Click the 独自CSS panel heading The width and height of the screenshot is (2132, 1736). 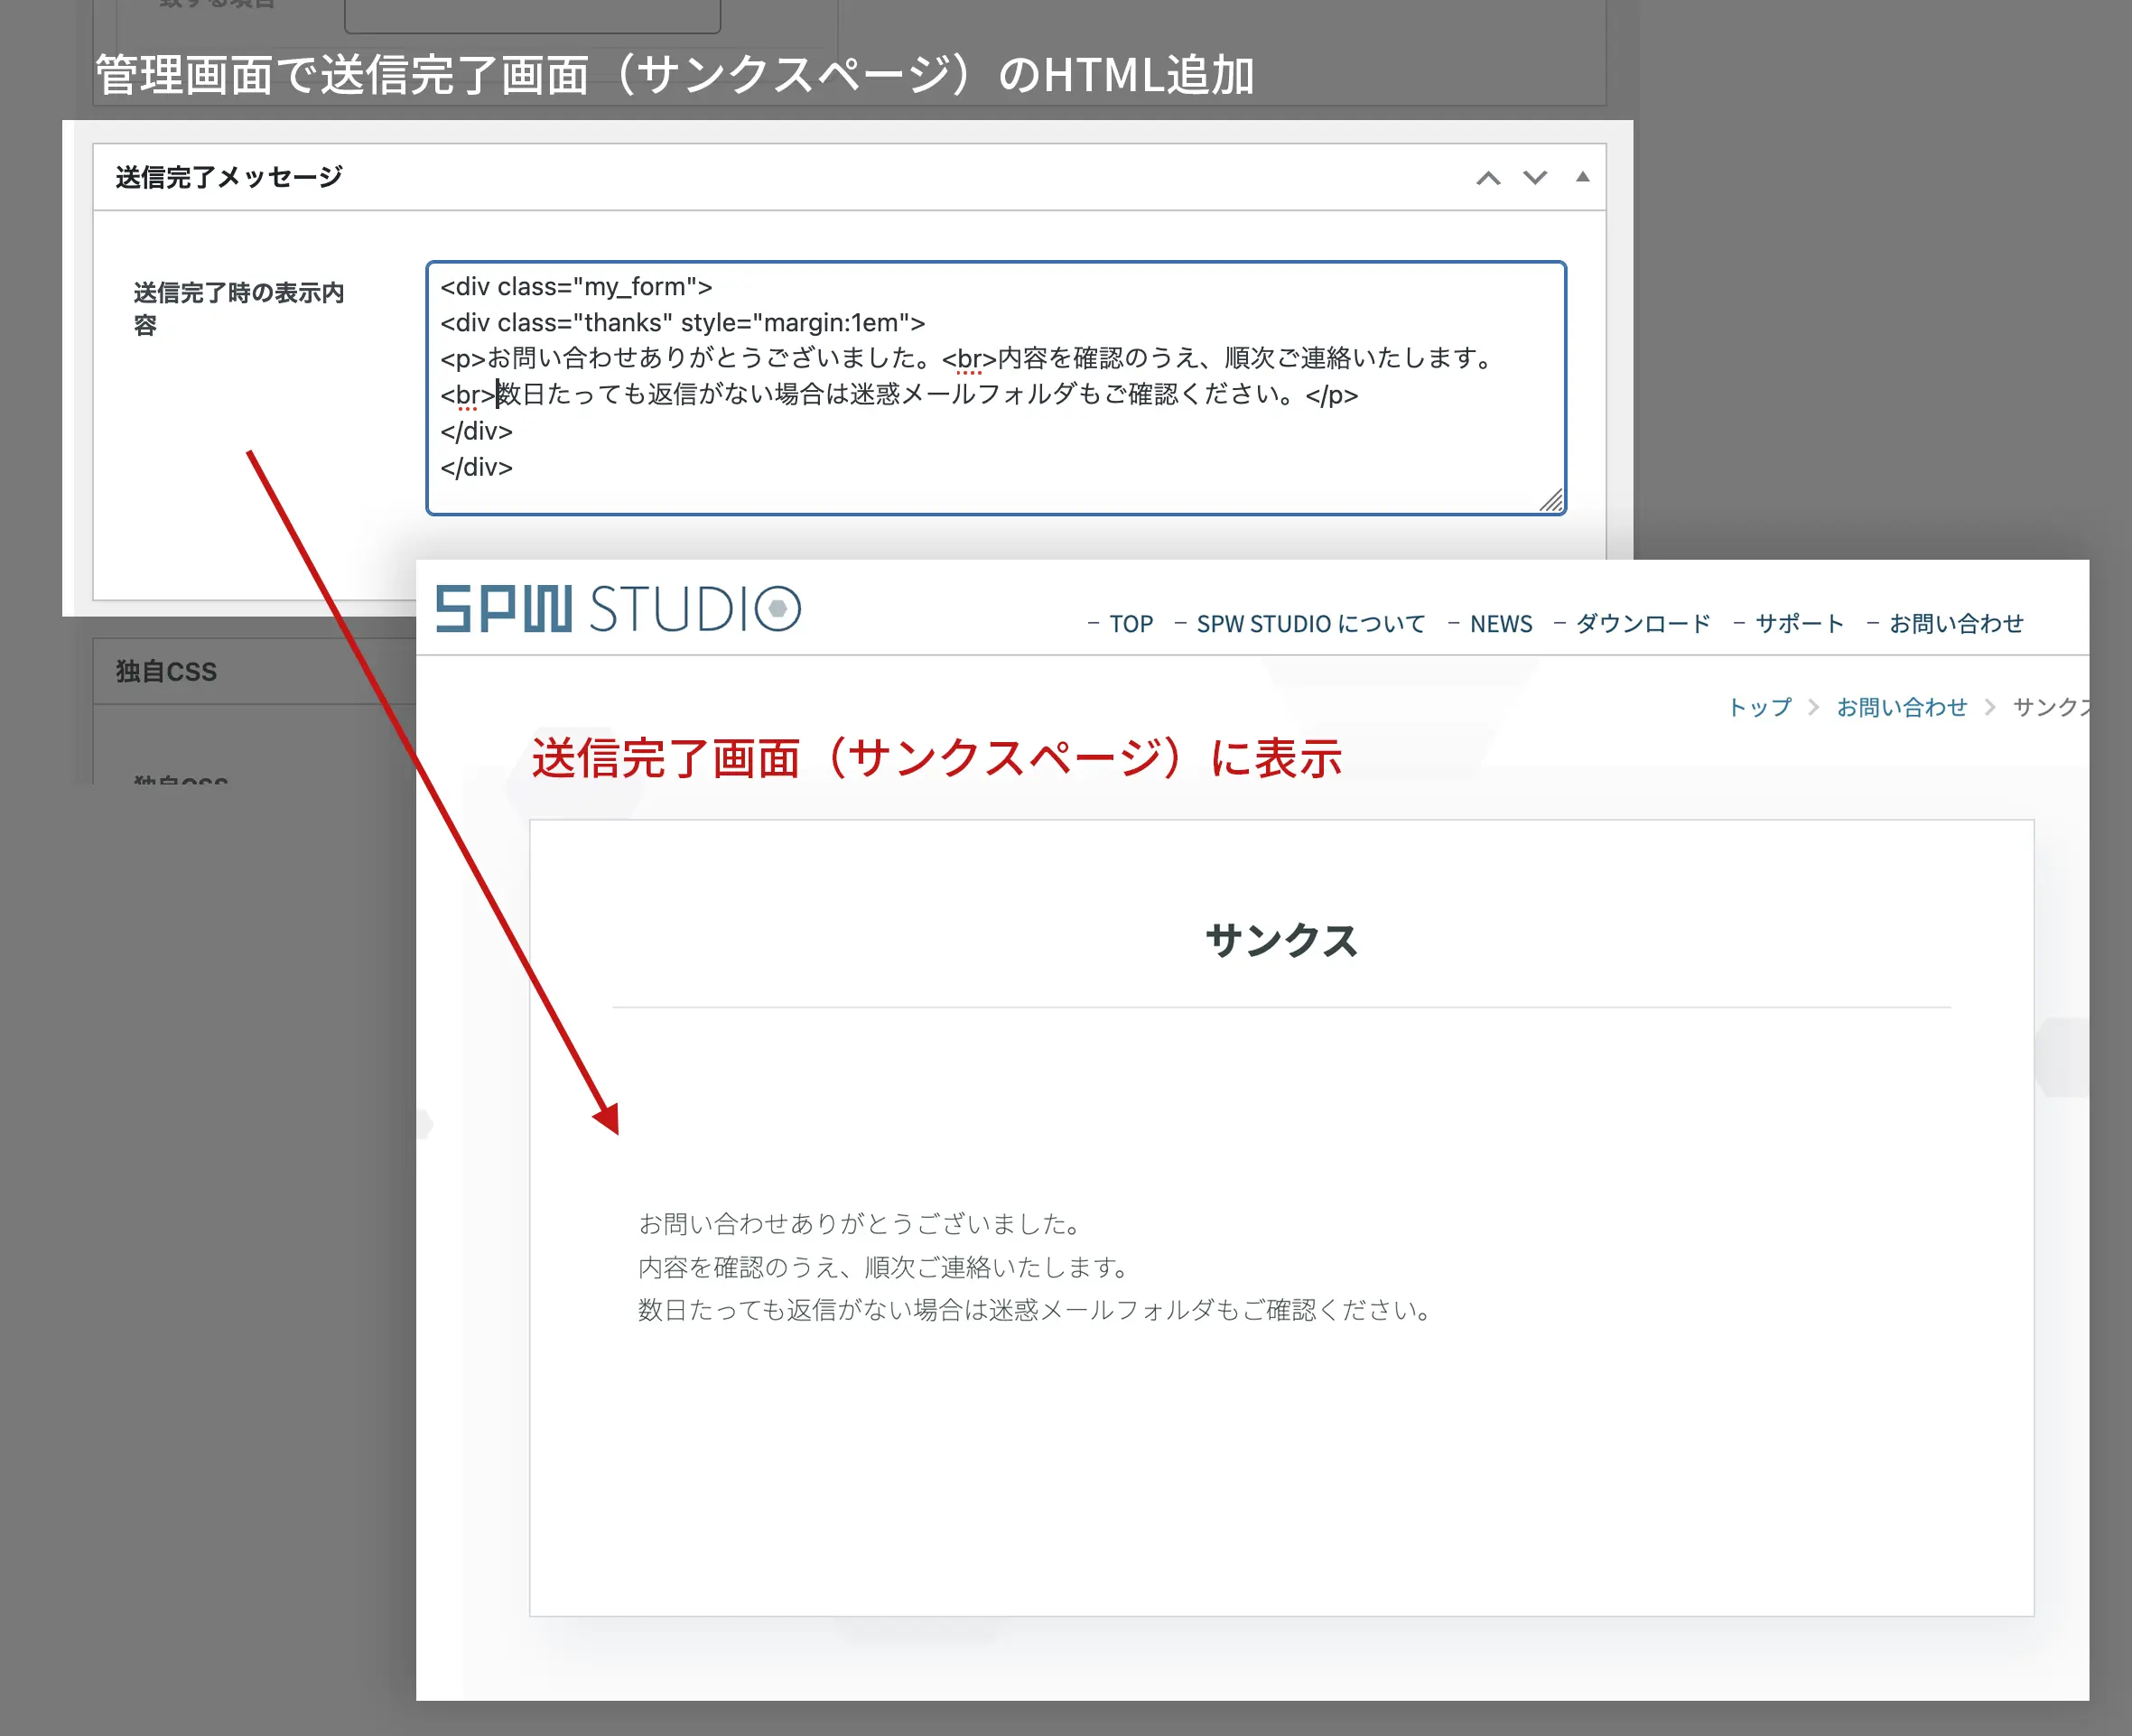pyautogui.click(x=166, y=671)
